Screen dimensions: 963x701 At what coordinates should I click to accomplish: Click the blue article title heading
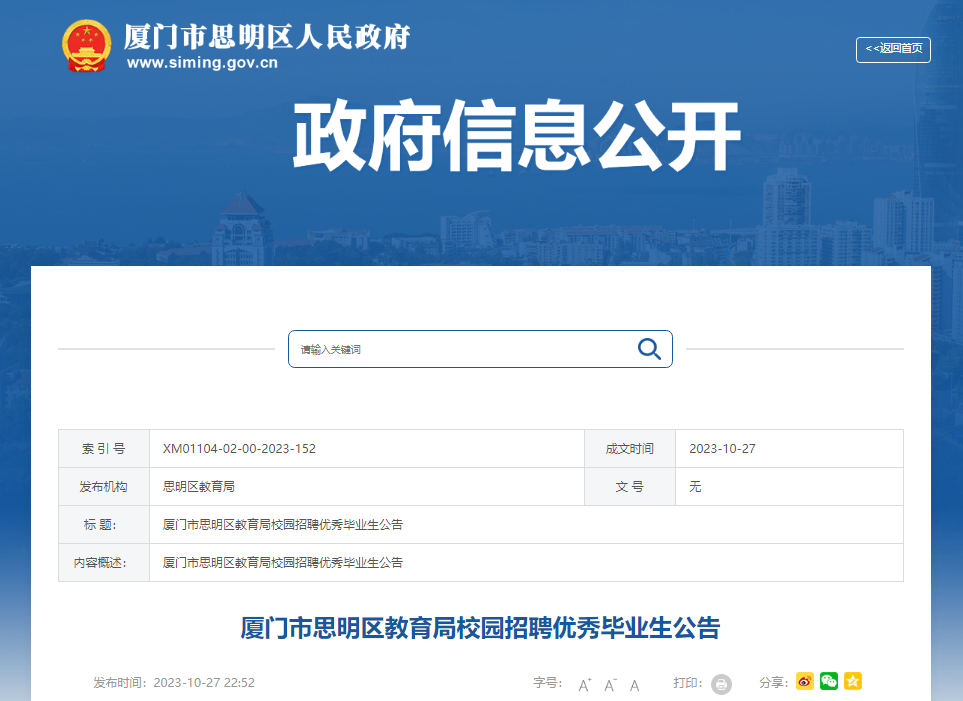[x=480, y=628]
